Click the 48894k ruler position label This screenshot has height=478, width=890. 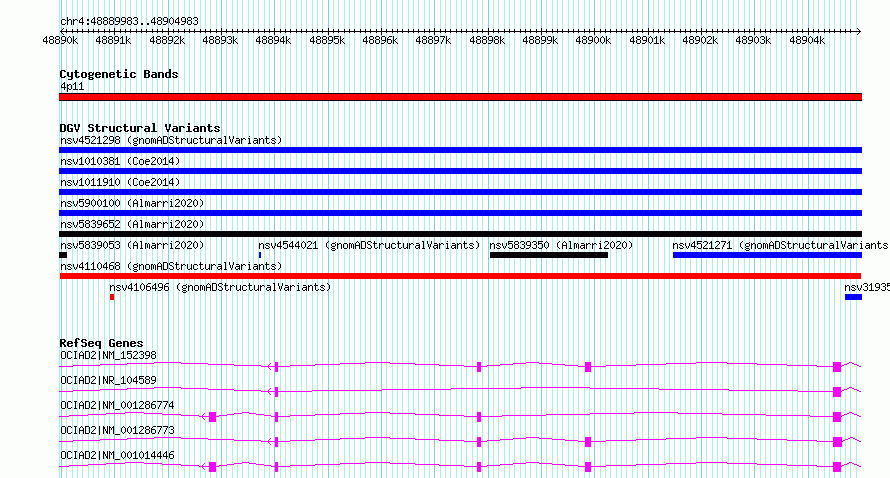pos(273,41)
